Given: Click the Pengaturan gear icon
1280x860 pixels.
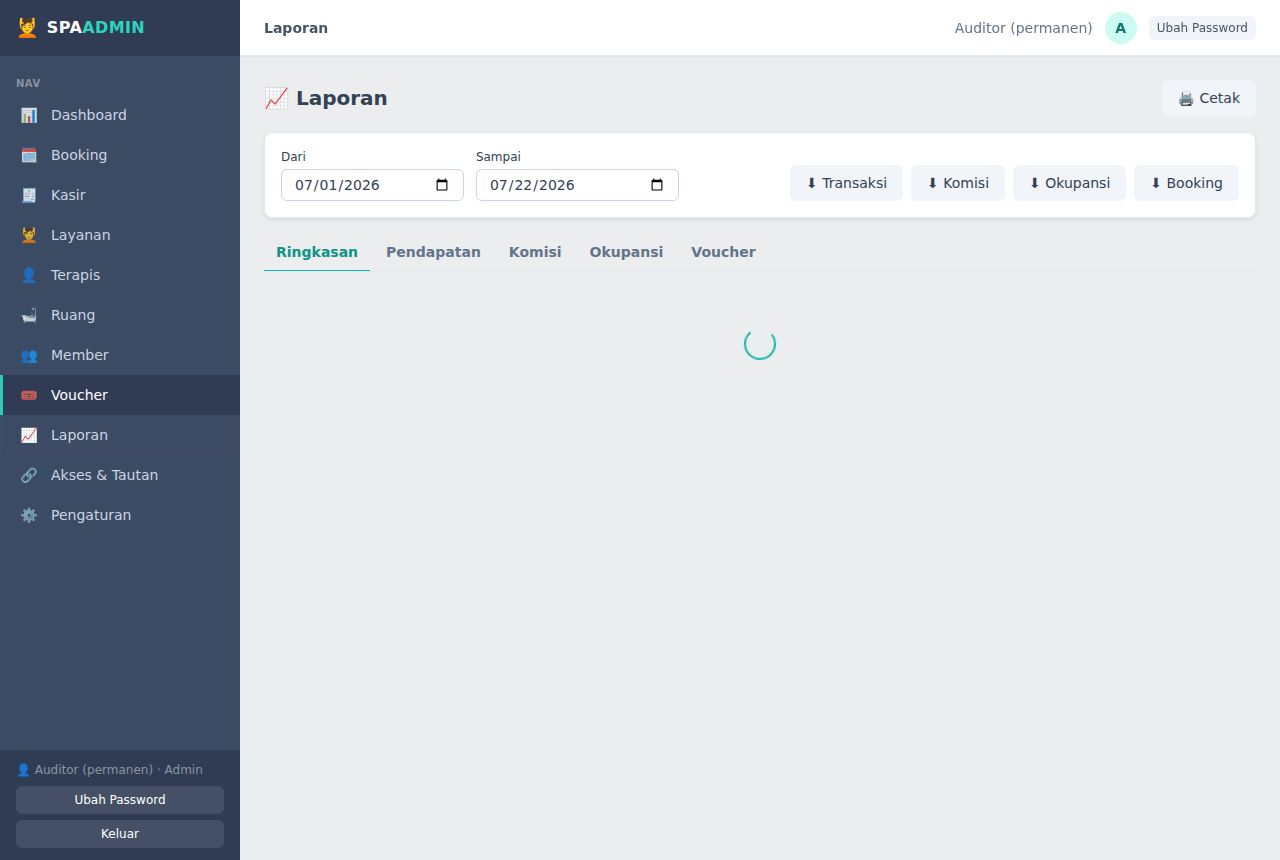Looking at the screenshot, I should click(29, 515).
